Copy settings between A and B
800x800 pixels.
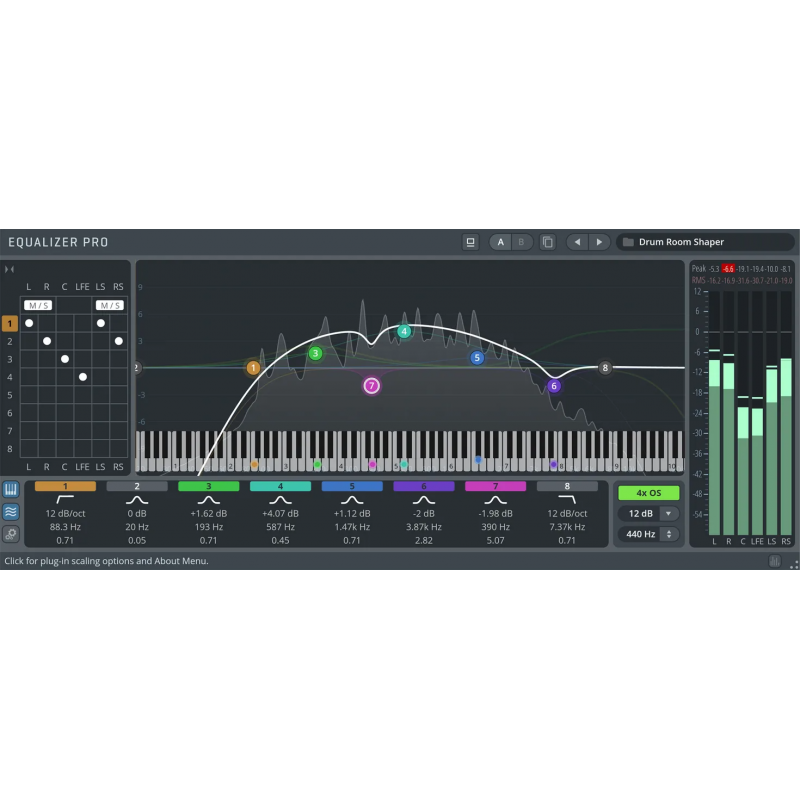[547, 242]
